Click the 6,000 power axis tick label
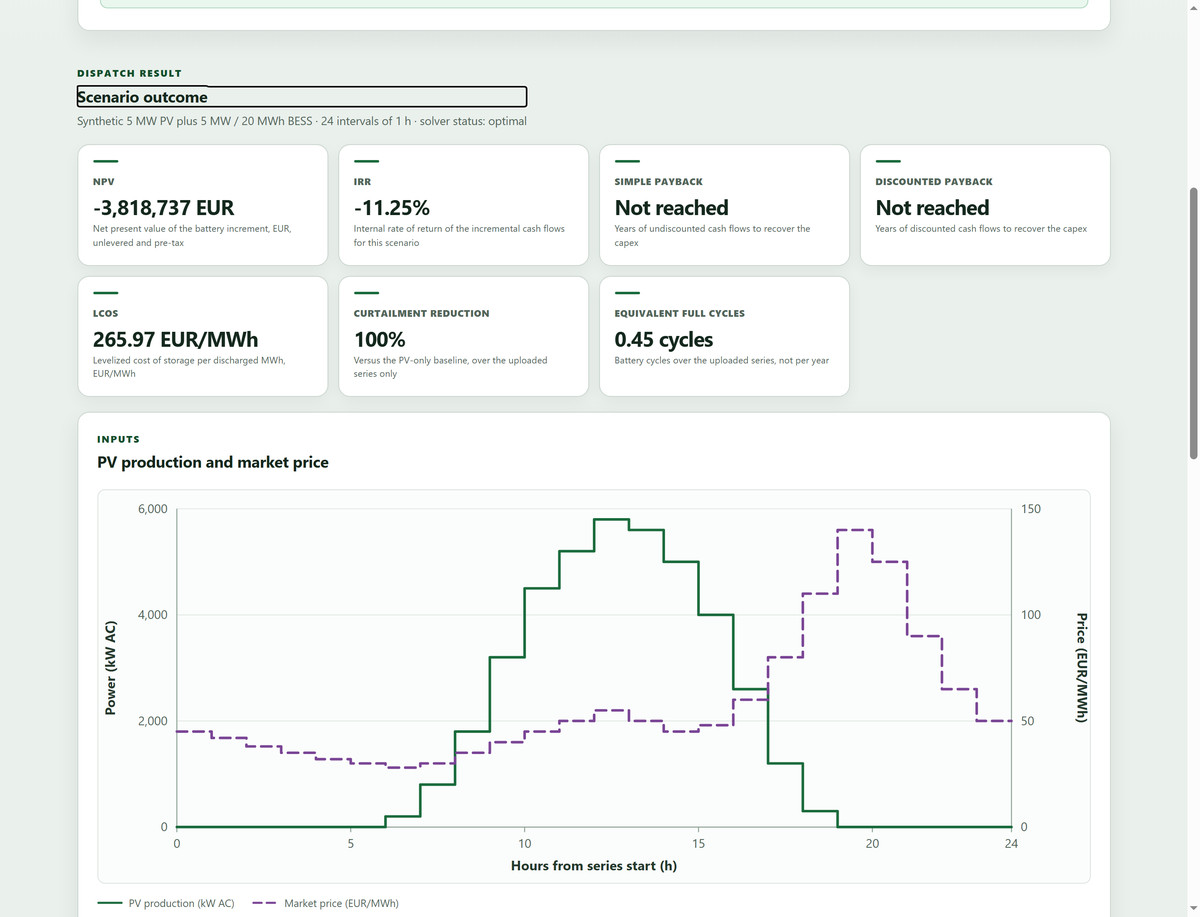Viewport: 1200px width, 917px height. click(x=152, y=509)
